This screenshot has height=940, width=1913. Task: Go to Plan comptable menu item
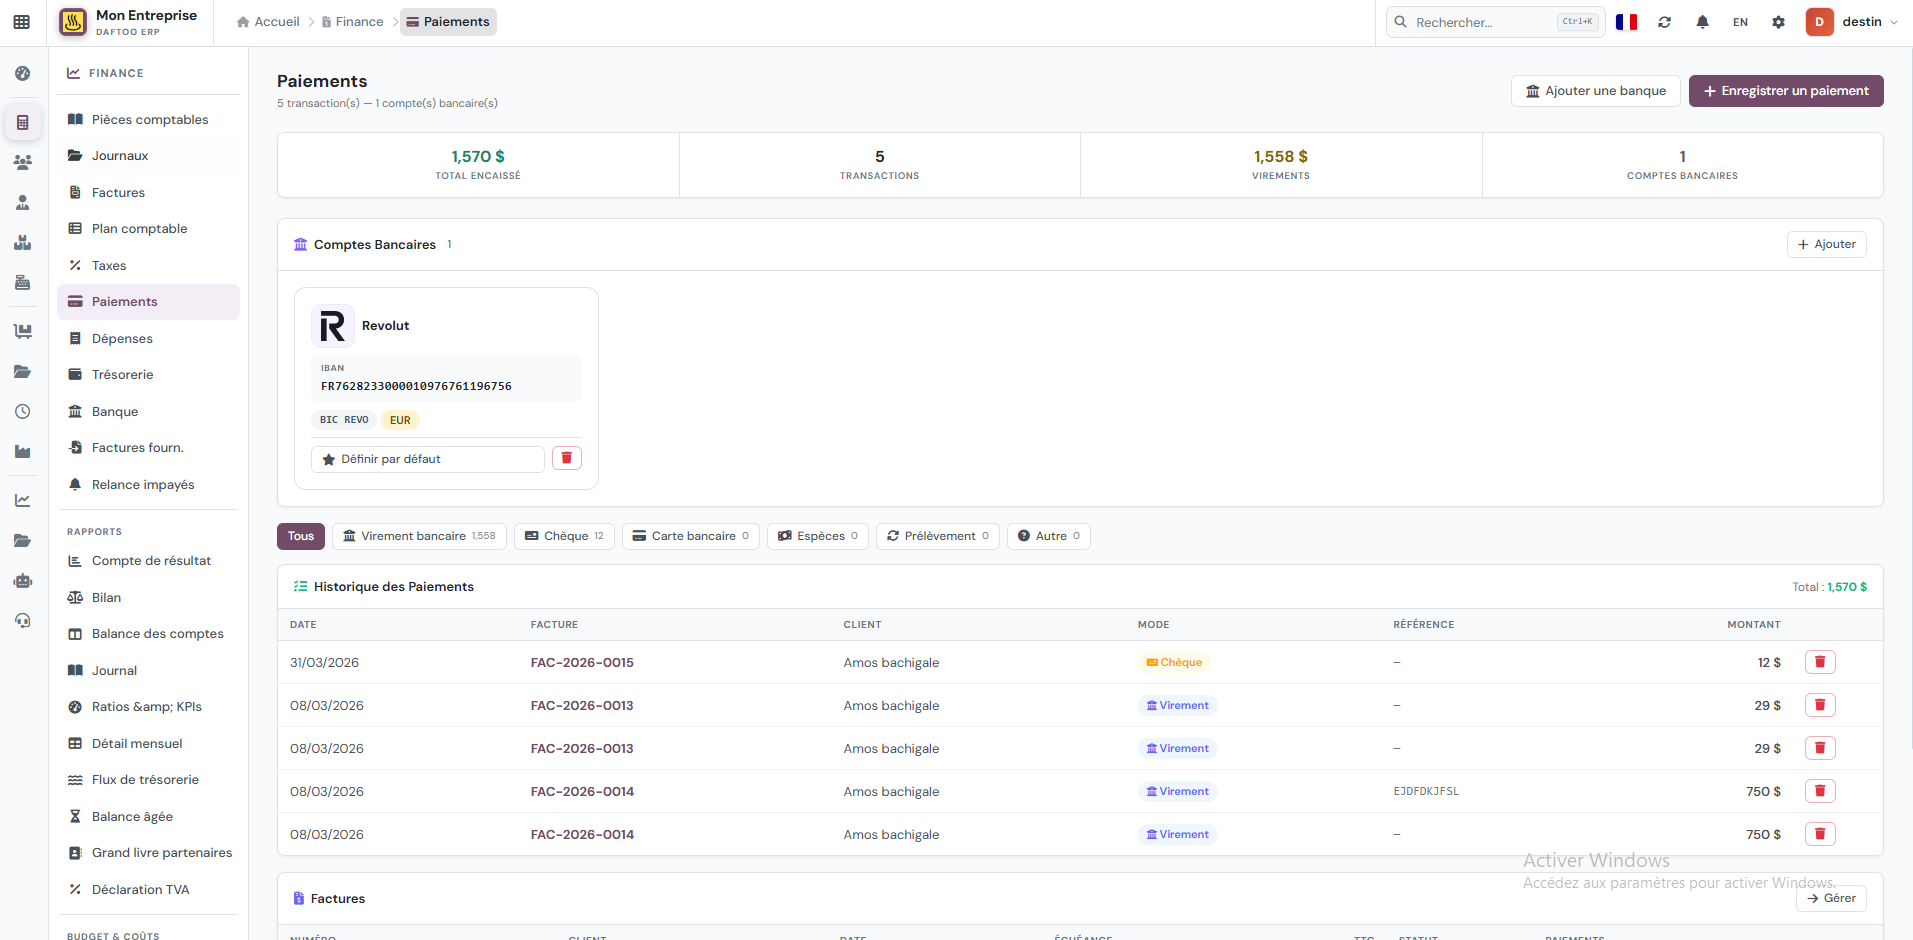click(x=139, y=229)
